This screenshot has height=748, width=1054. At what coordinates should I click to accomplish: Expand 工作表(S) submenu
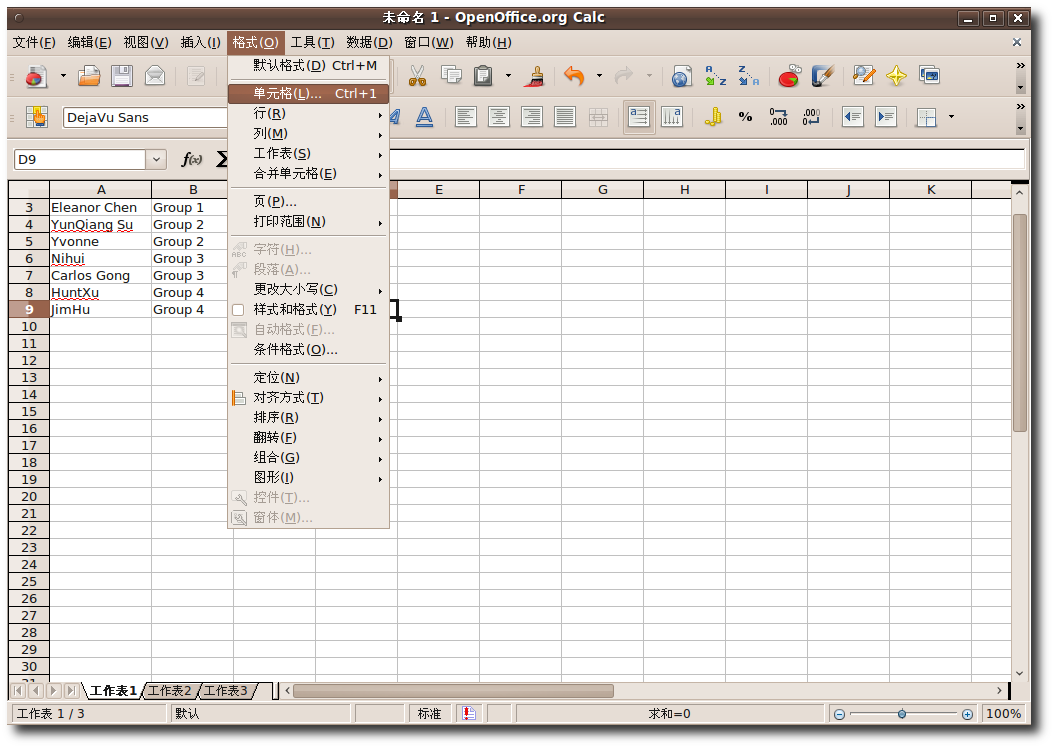[x=309, y=154]
